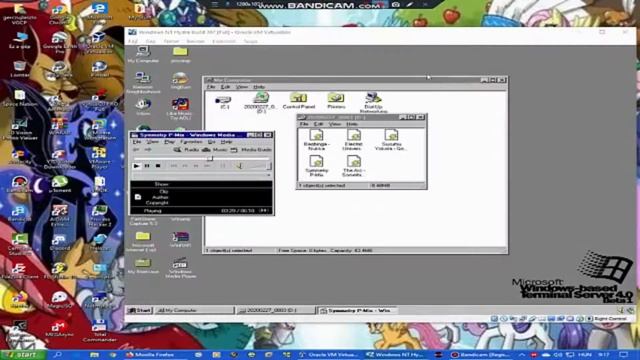Click the host Windows start button
The width and height of the screenshot is (640, 360).
(x=22, y=355)
